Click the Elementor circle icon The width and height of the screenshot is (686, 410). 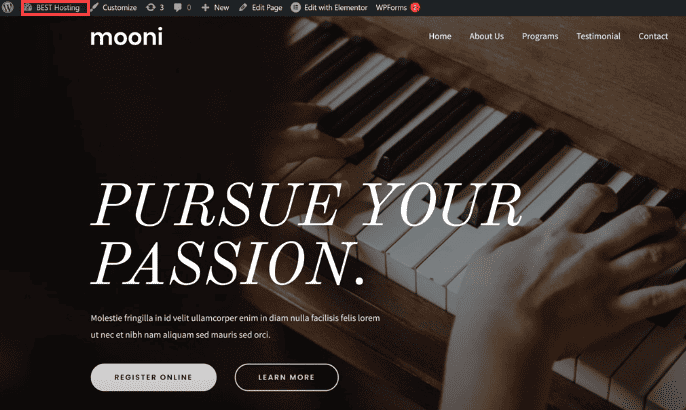point(296,7)
